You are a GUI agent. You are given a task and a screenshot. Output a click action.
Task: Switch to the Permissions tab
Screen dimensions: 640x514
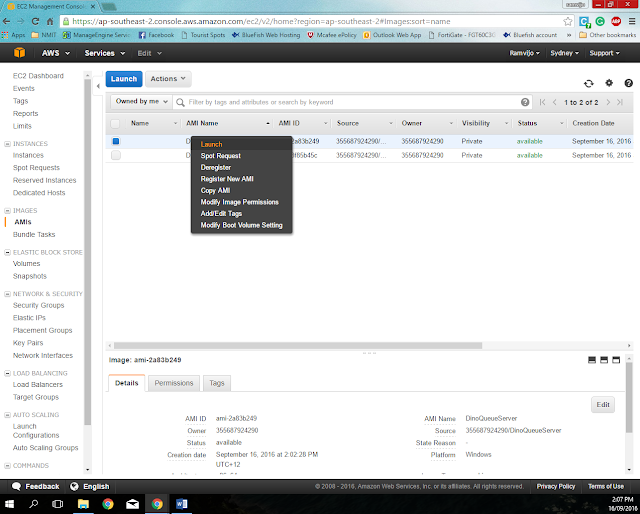(174, 383)
